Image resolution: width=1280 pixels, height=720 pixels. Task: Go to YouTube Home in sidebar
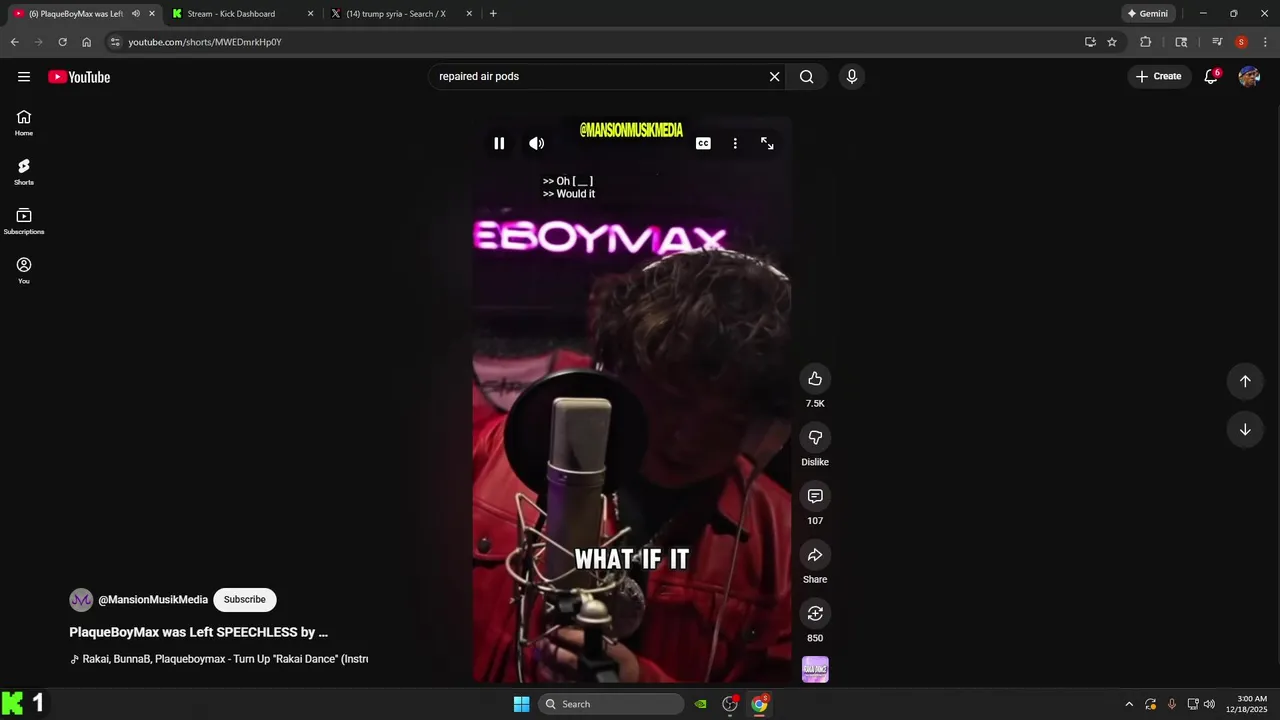[24, 123]
